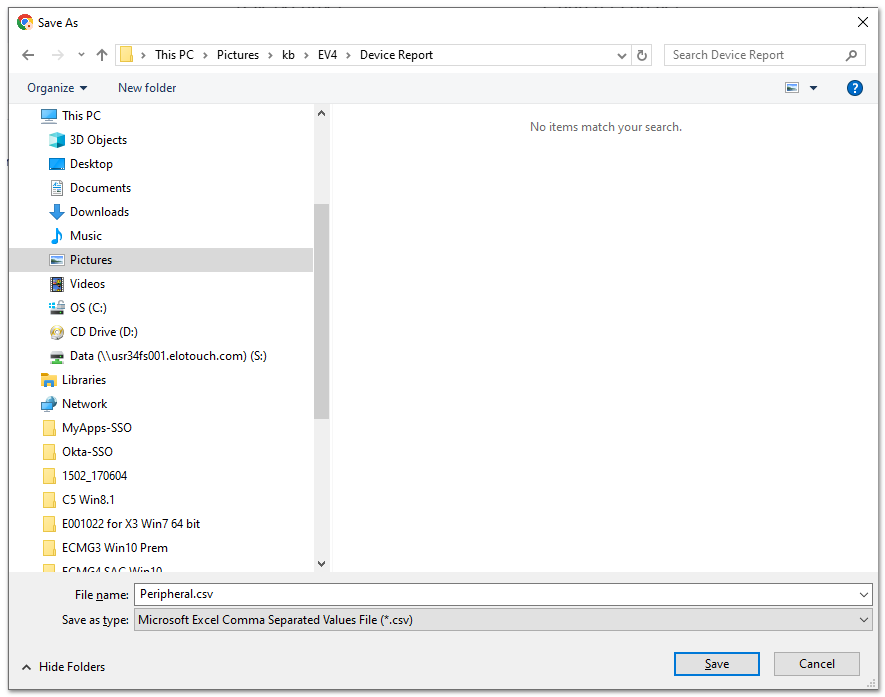Expand the address bar history dropdown

(621, 55)
